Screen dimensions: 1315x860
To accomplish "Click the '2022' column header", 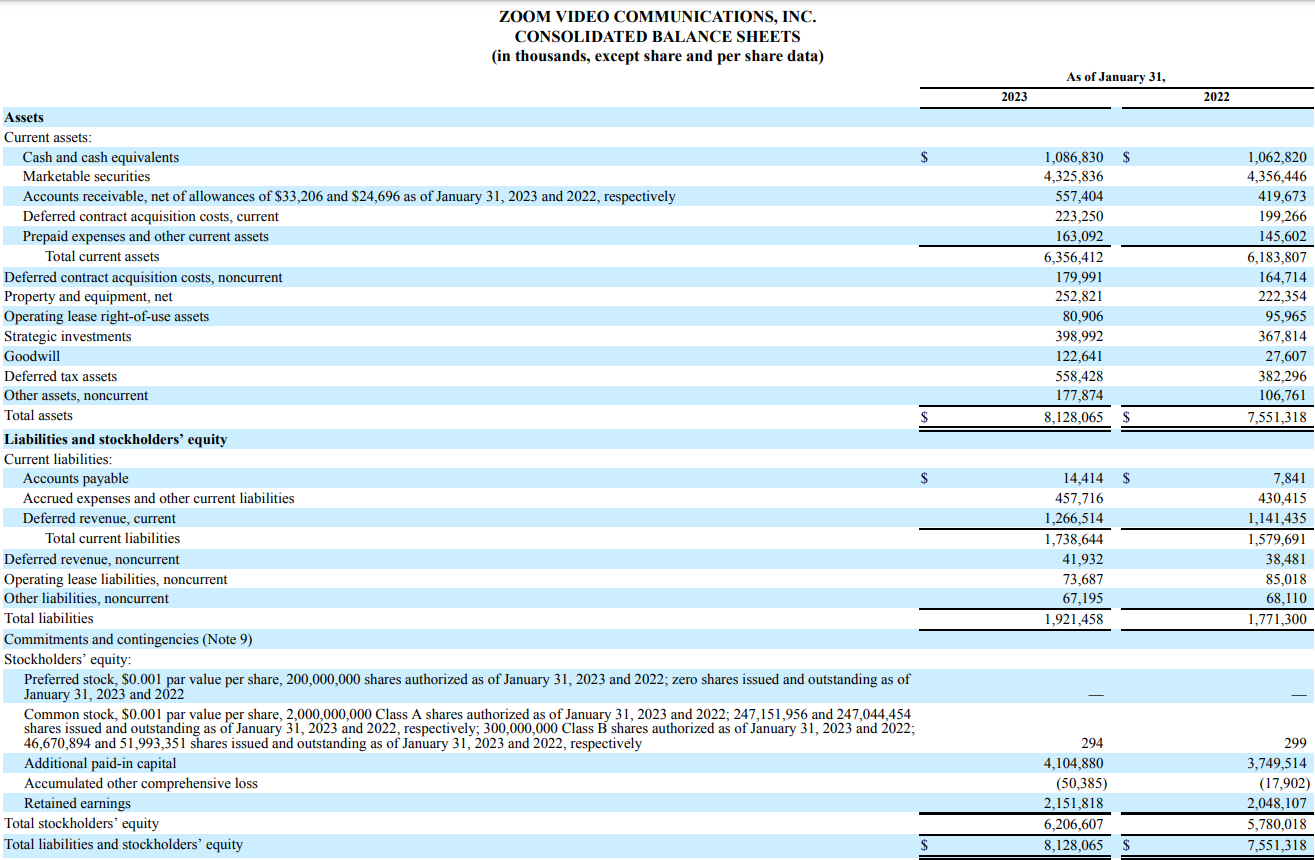I will (1217, 97).
